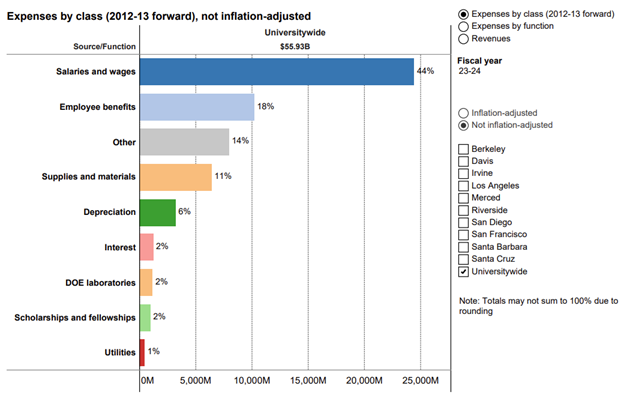This screenshot has width=624, height=395.
Task: Enable the Davis checkbox
Action: click(463, 161)
